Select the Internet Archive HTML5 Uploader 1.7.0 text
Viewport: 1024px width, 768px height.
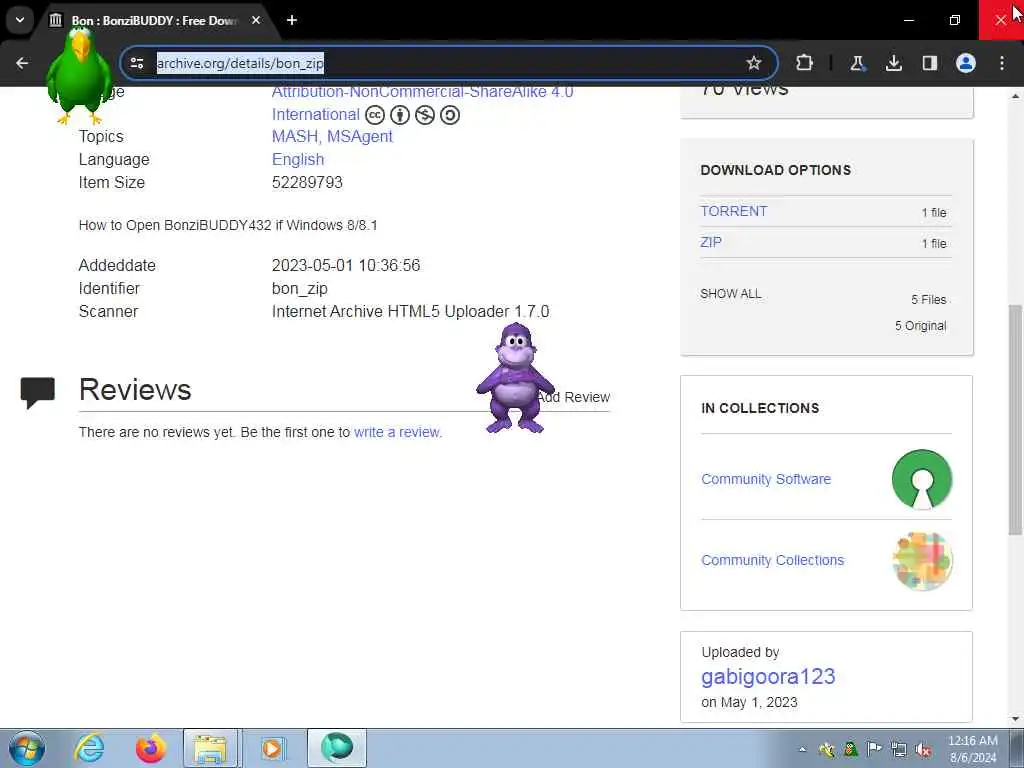tap(410, 312)
